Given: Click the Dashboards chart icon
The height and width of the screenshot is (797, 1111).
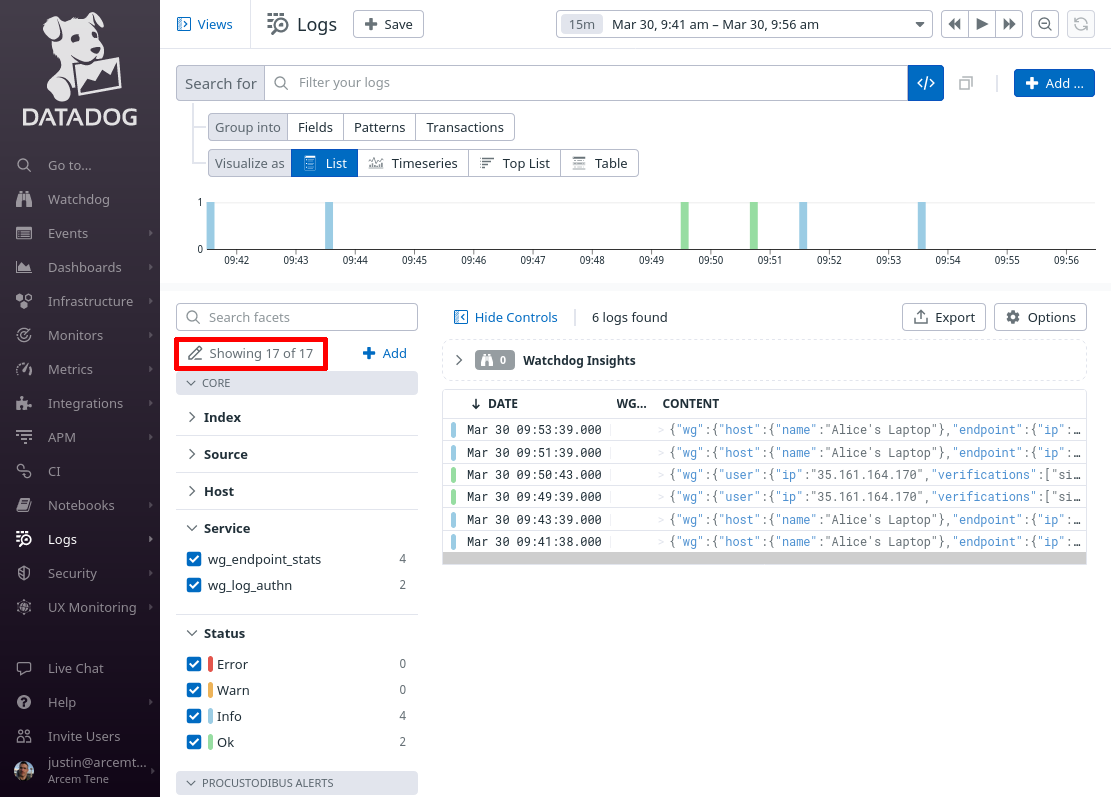Looking at the screenshot, I should point(24,267).
